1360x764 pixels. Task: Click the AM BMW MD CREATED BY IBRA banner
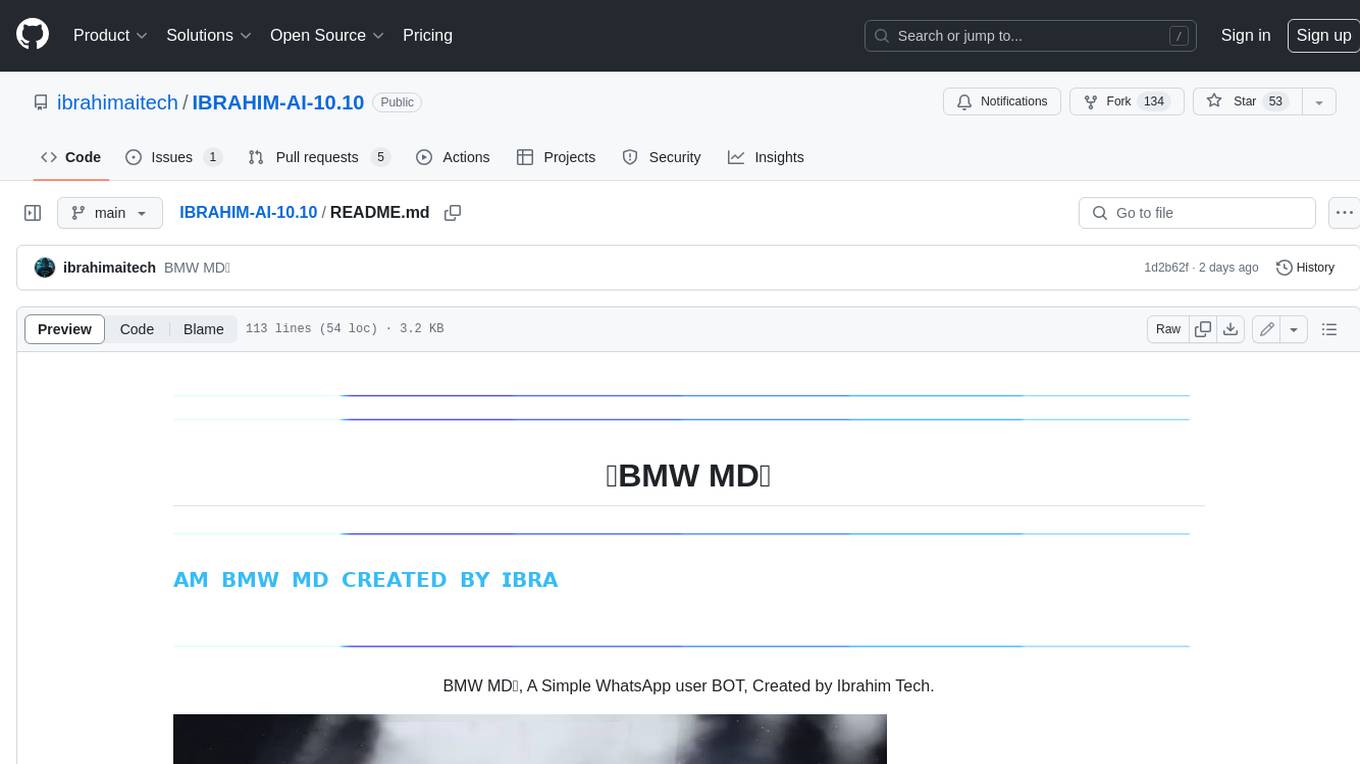coord(366,580)
